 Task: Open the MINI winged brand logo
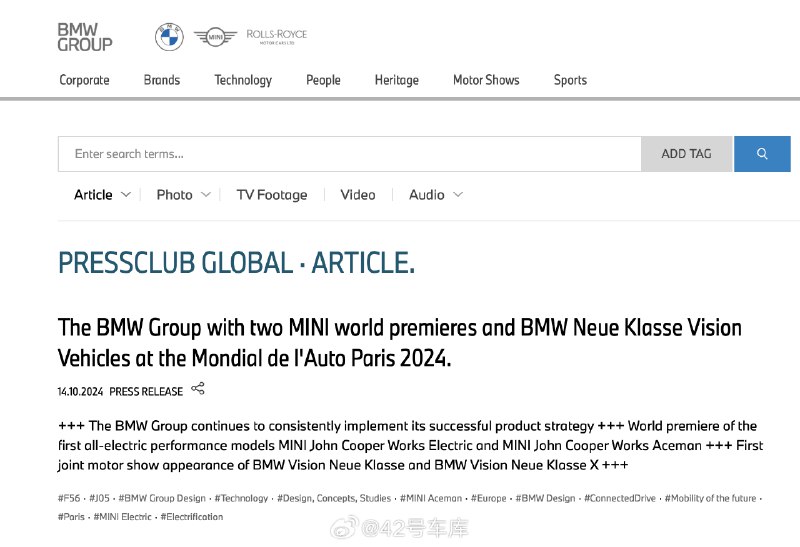tap(215, 37)
